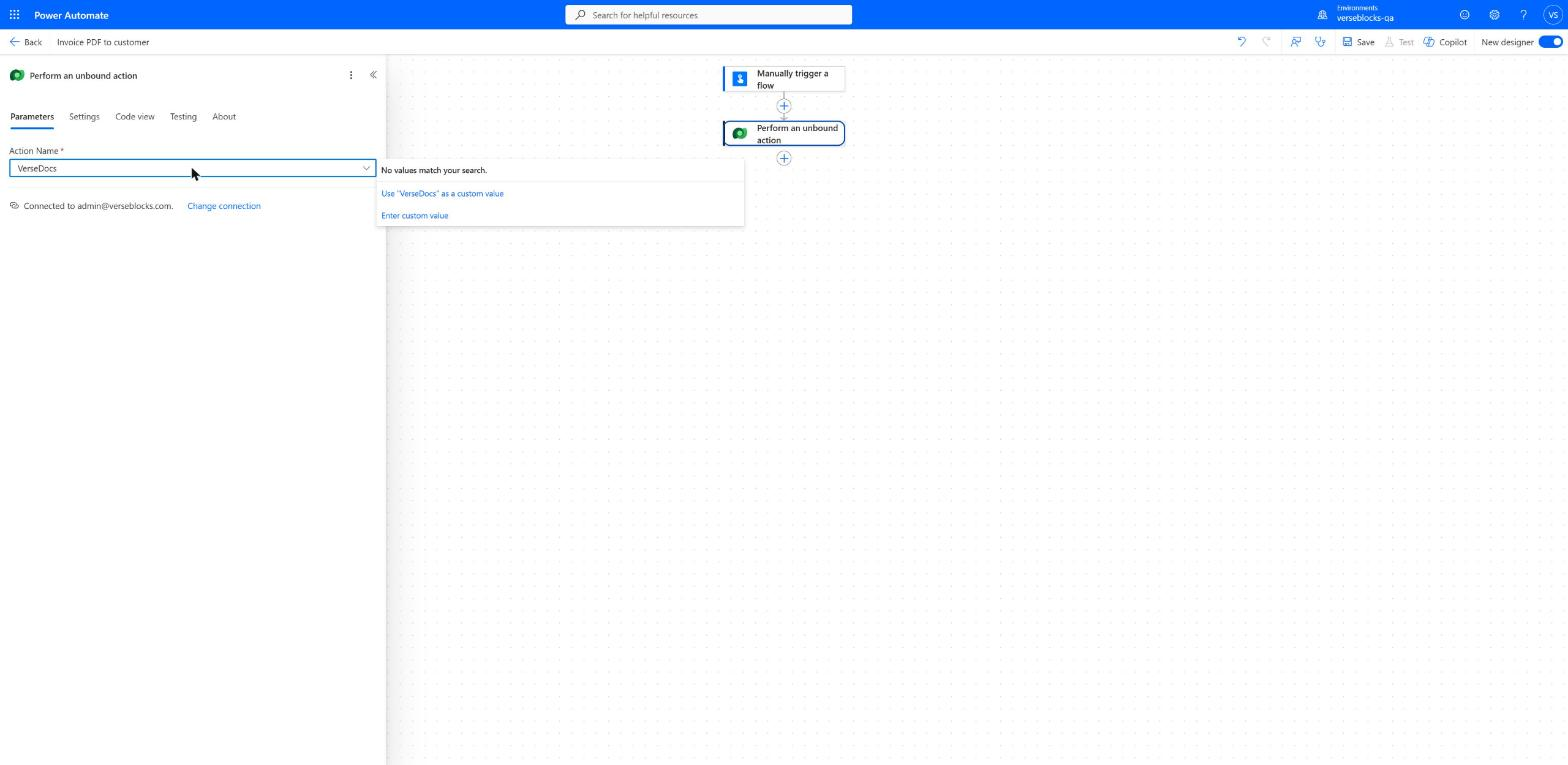Viewport: 1568px width, 765px height.
Task: Click the No values match your search message
Action: click(434, 171)
